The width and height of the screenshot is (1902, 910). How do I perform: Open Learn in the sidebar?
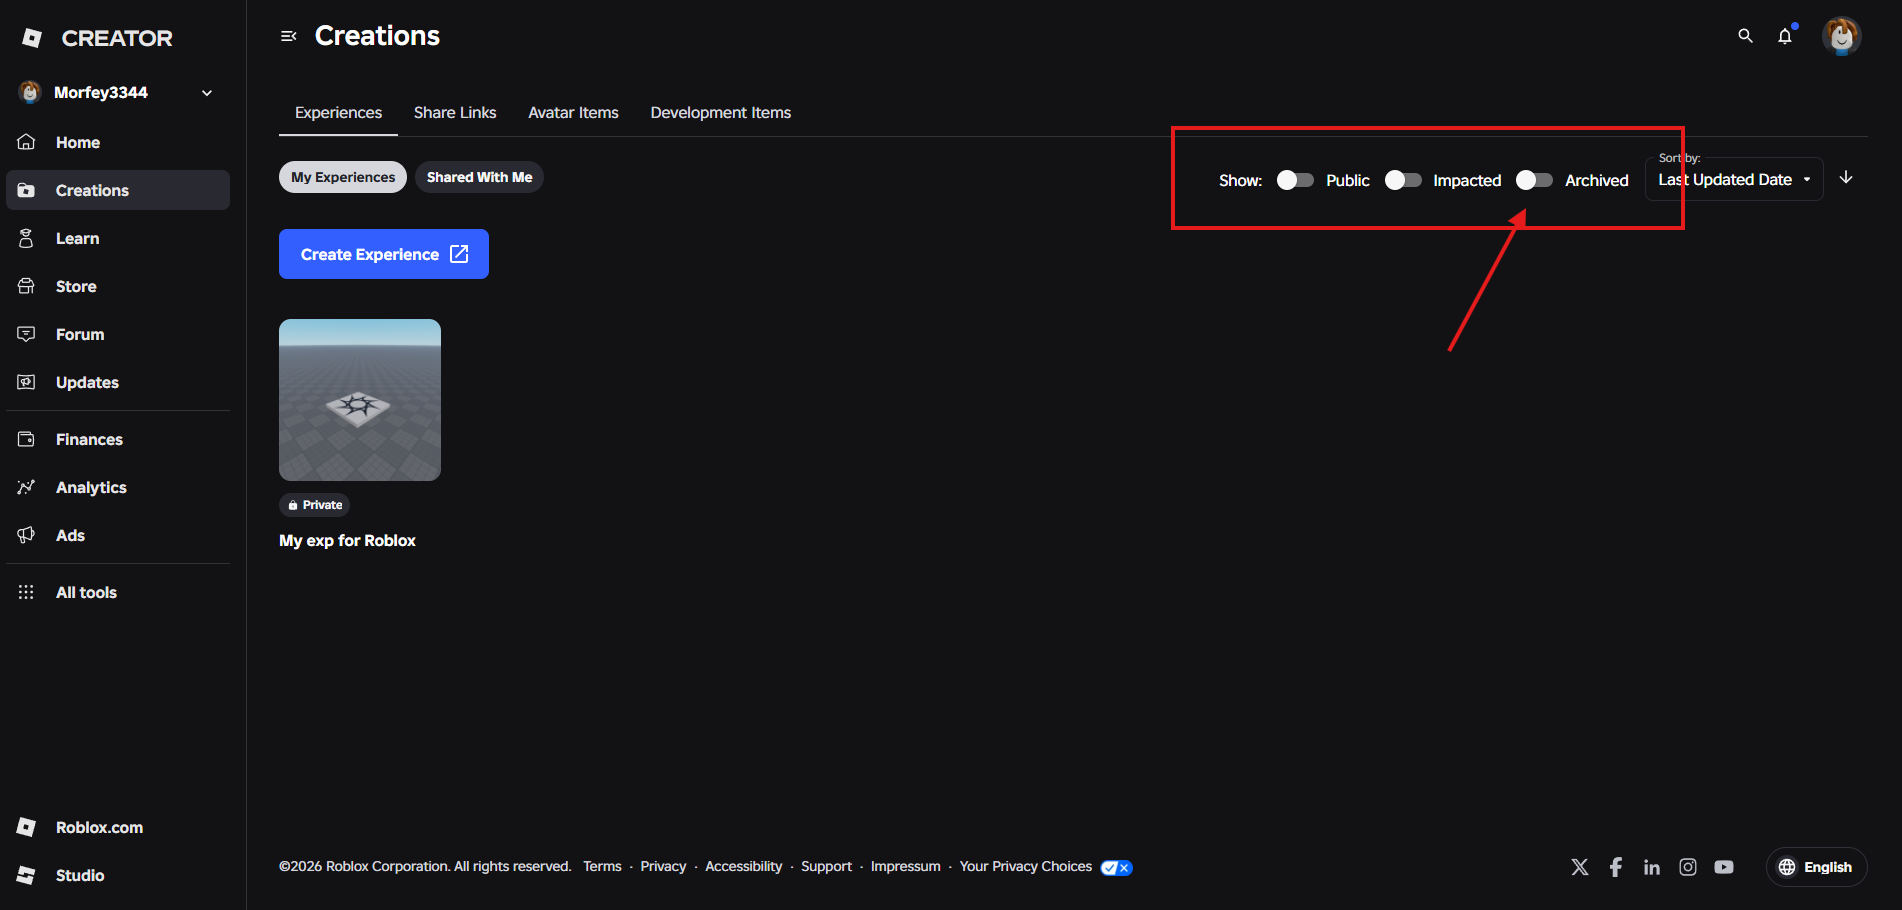coord(118,238)
